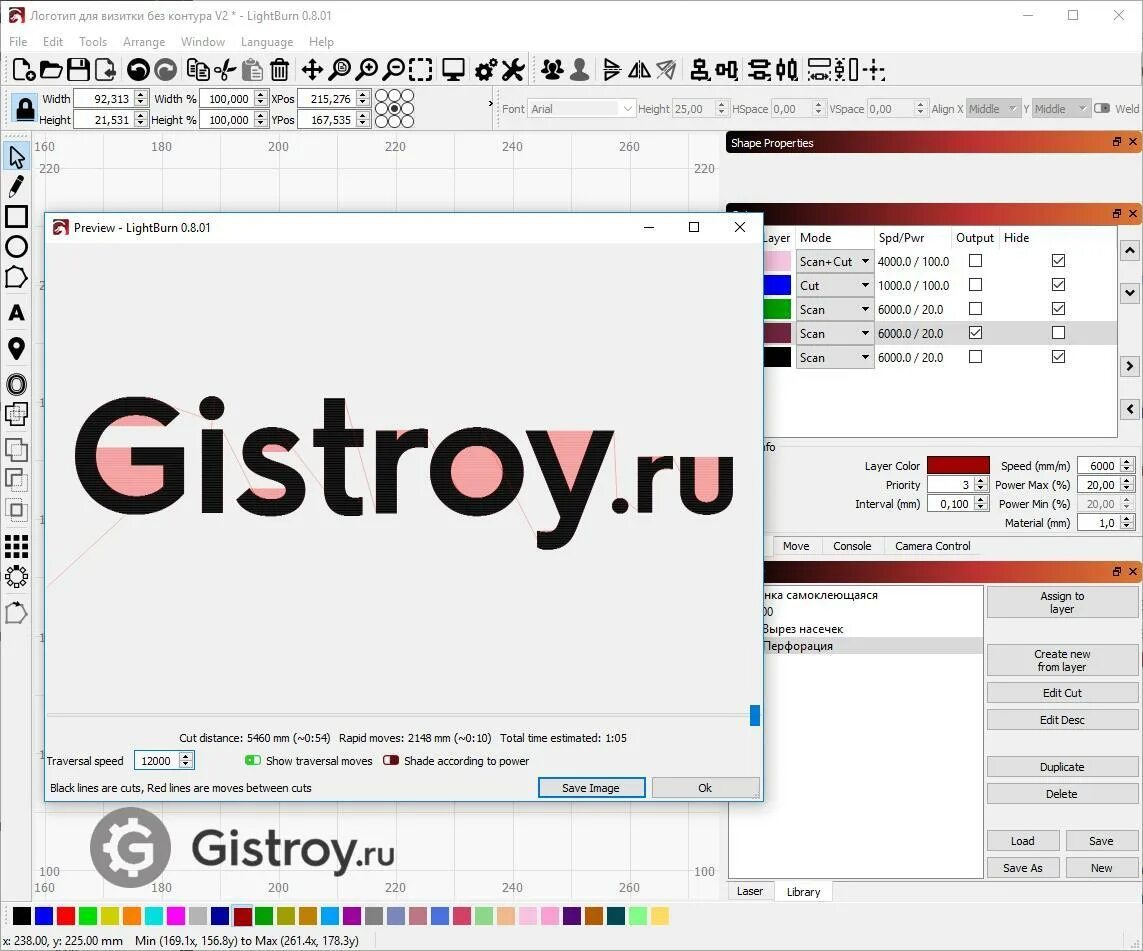This screenshot has width=1143, height=951.
Task: Select the Polygon tool
Action: (x=16, y=277)
